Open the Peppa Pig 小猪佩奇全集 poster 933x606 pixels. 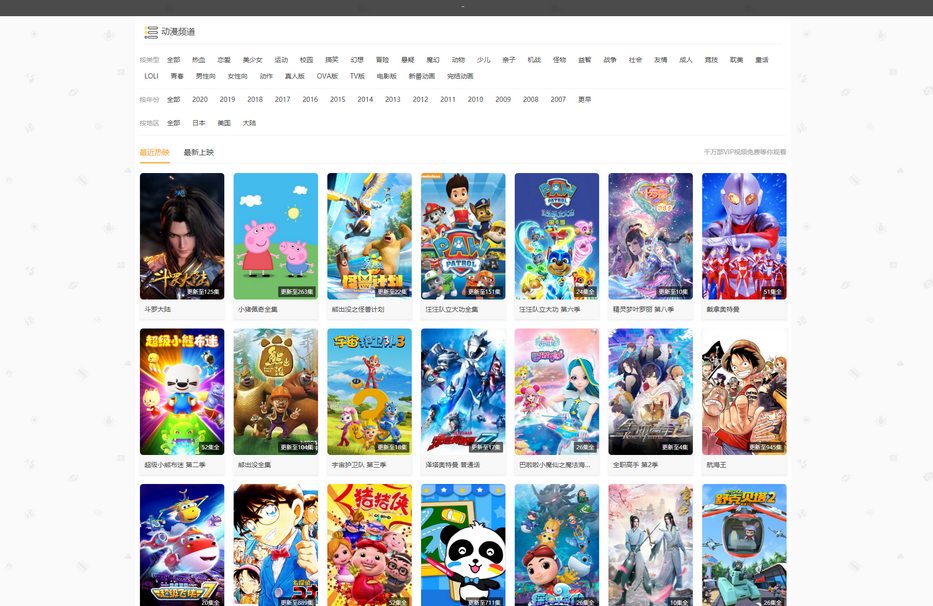(x=275, y=236)
